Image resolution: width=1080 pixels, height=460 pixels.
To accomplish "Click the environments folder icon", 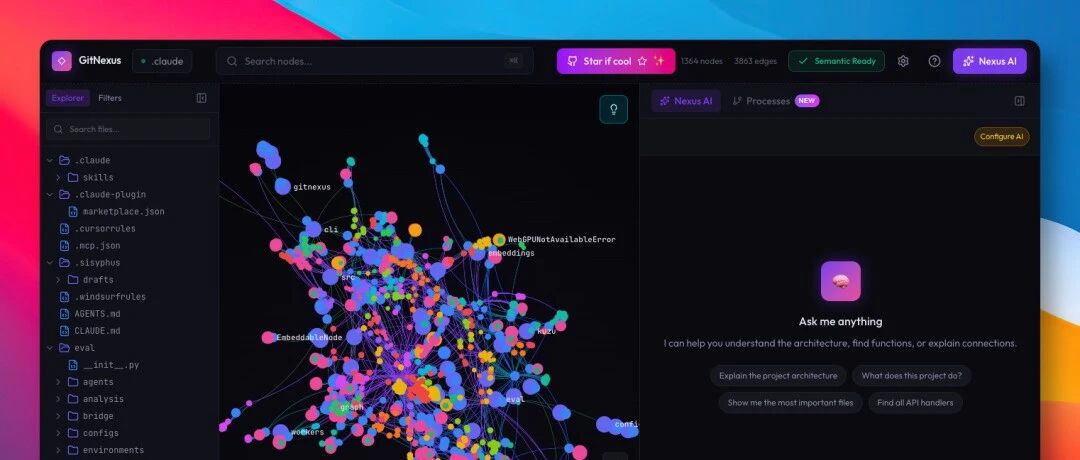I will coord(73,450).
